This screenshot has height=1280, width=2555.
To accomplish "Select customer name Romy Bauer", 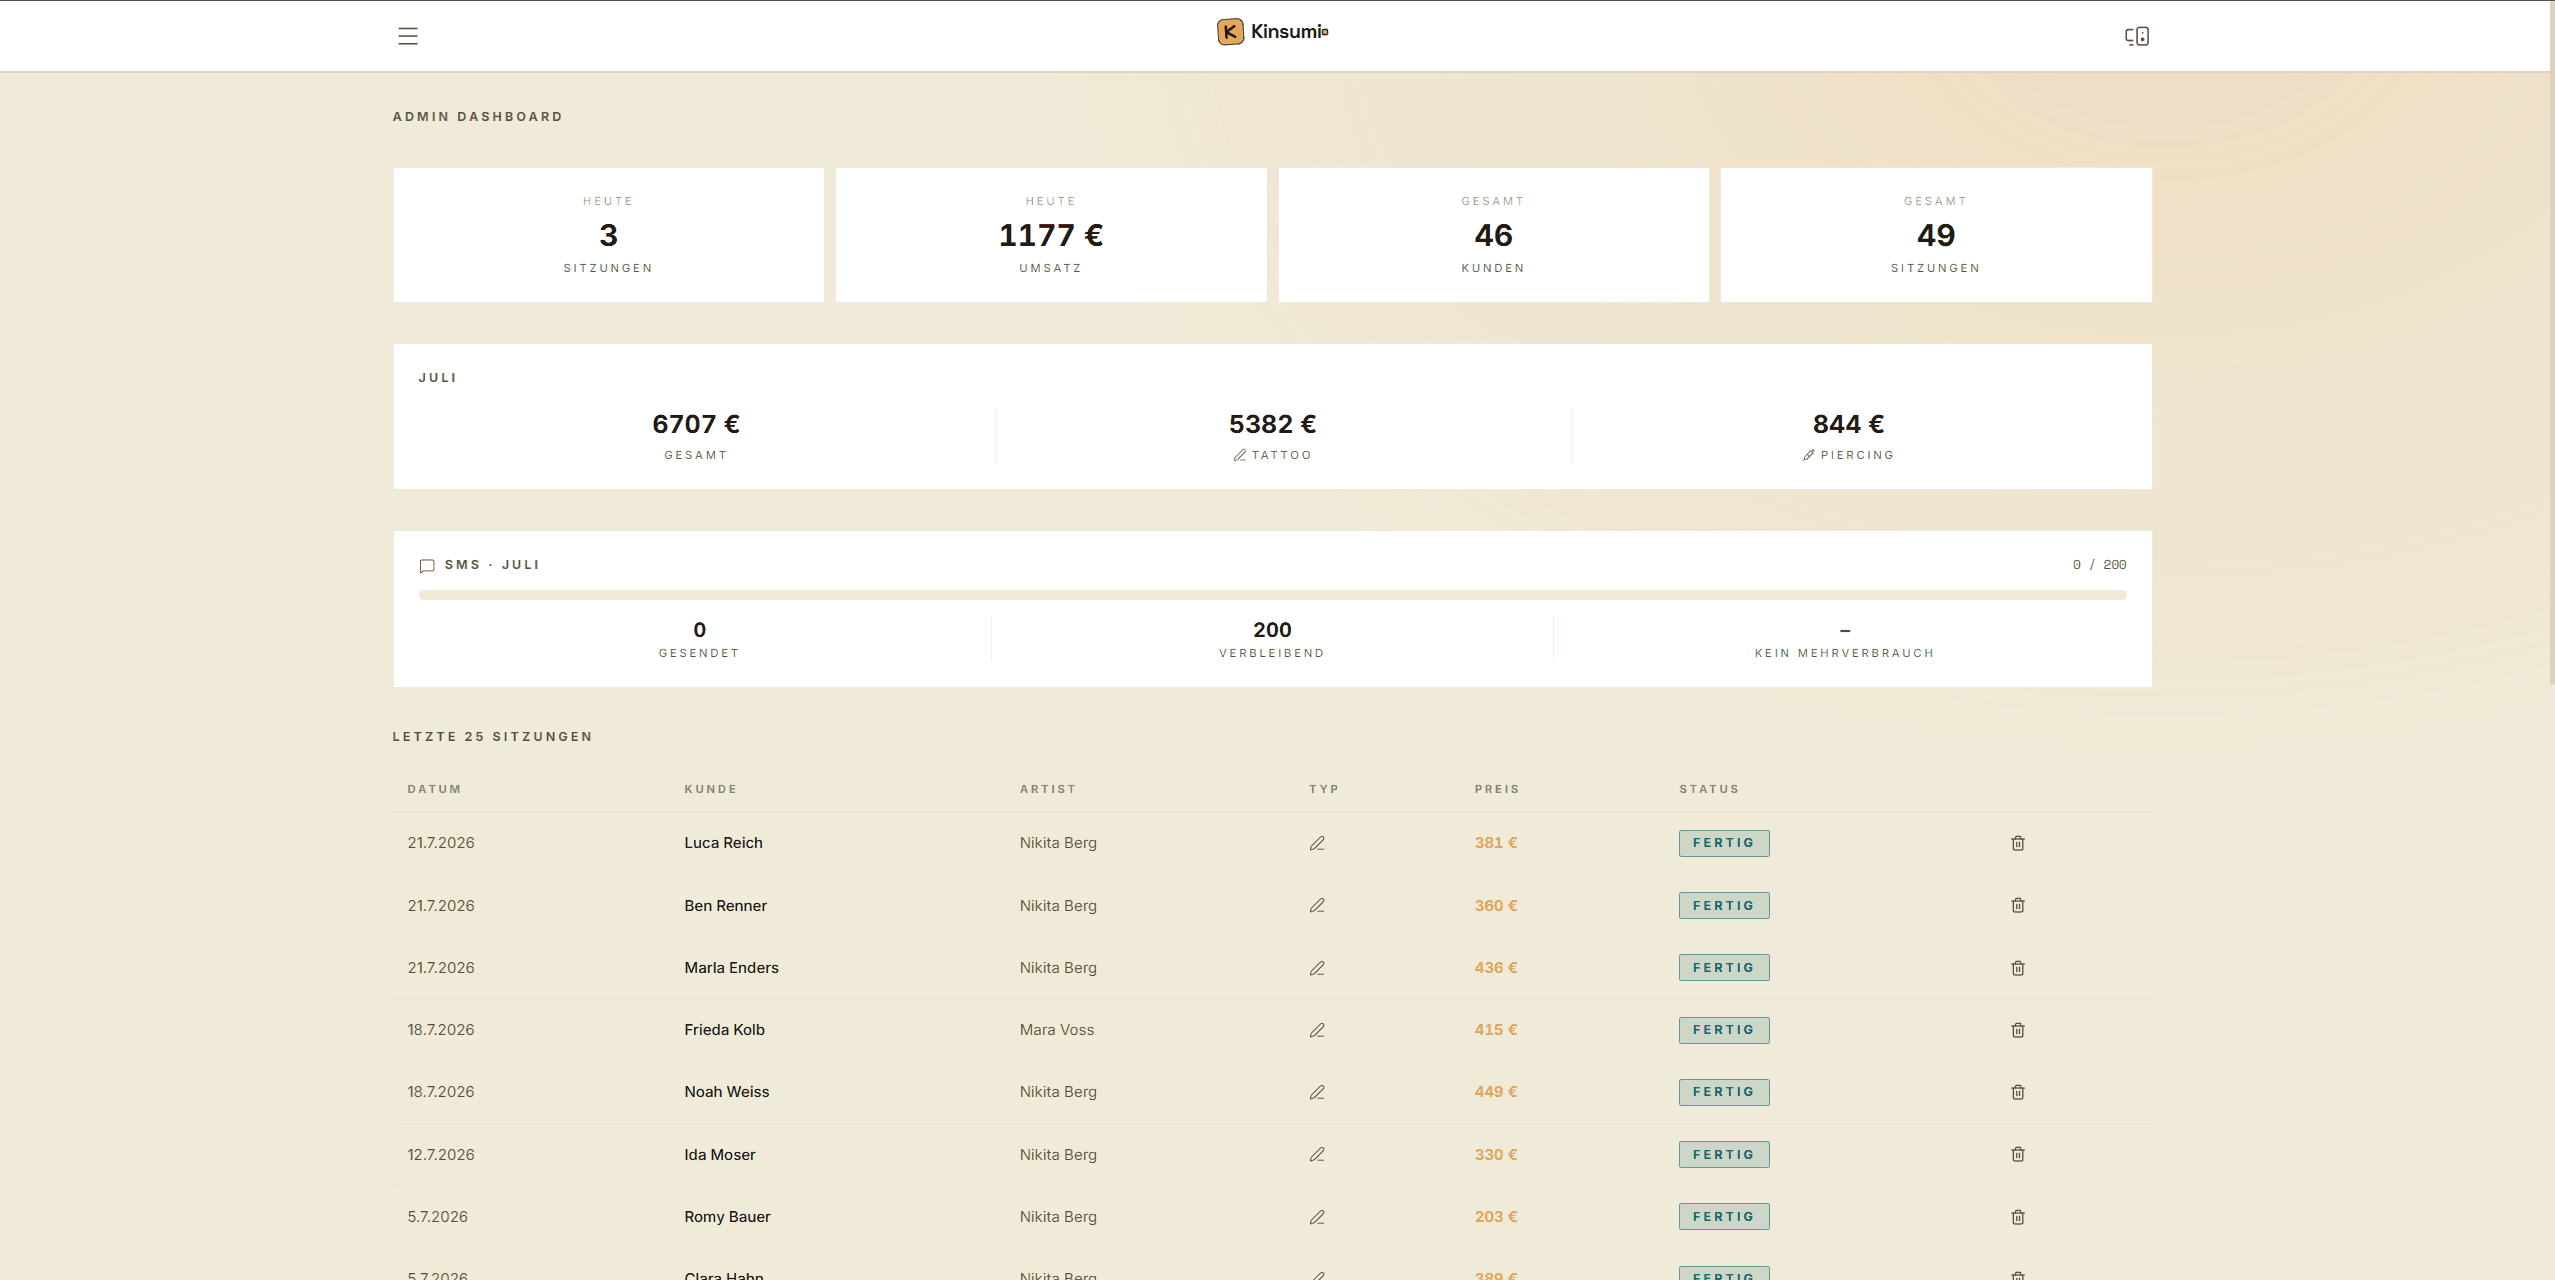I will pos(727,1217).
